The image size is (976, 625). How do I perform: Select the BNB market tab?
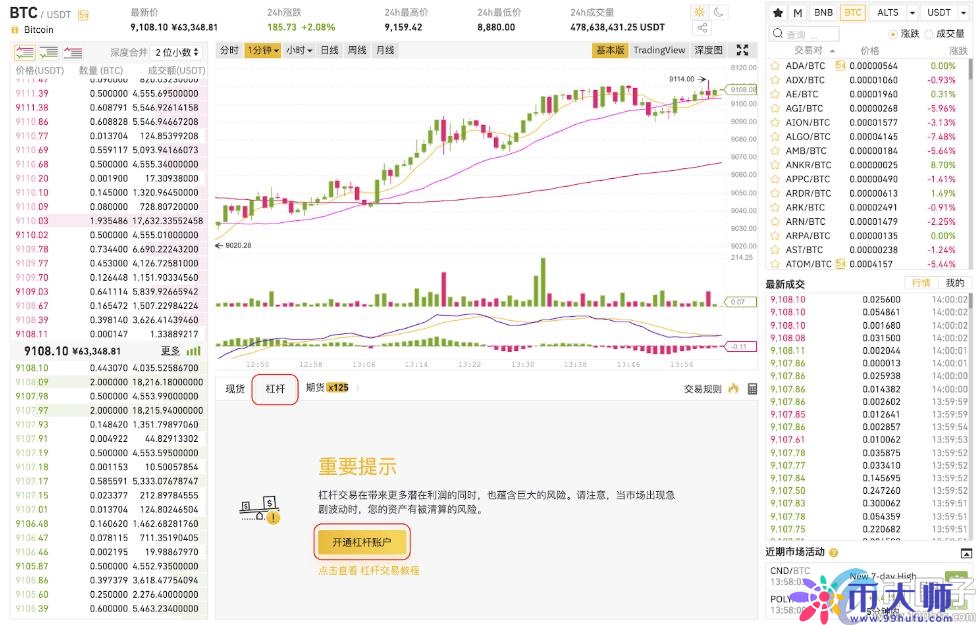pyautogui.click(x=823, y=12)
